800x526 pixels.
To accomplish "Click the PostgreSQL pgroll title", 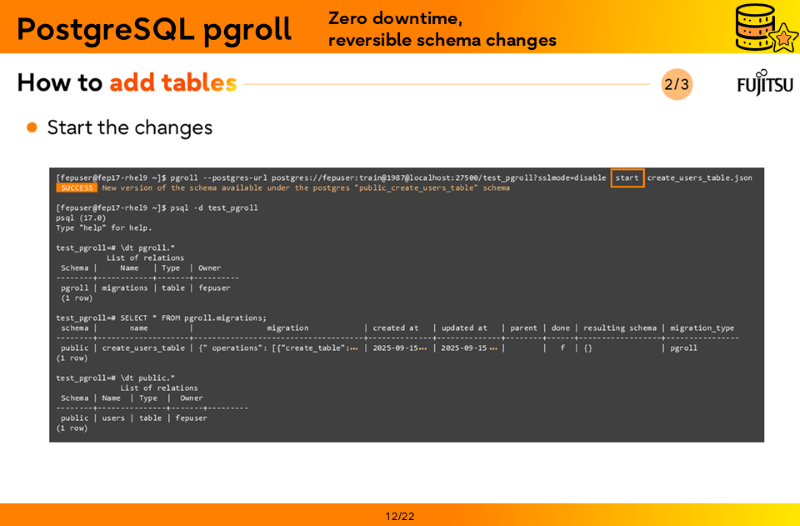I will click(154, 29).
